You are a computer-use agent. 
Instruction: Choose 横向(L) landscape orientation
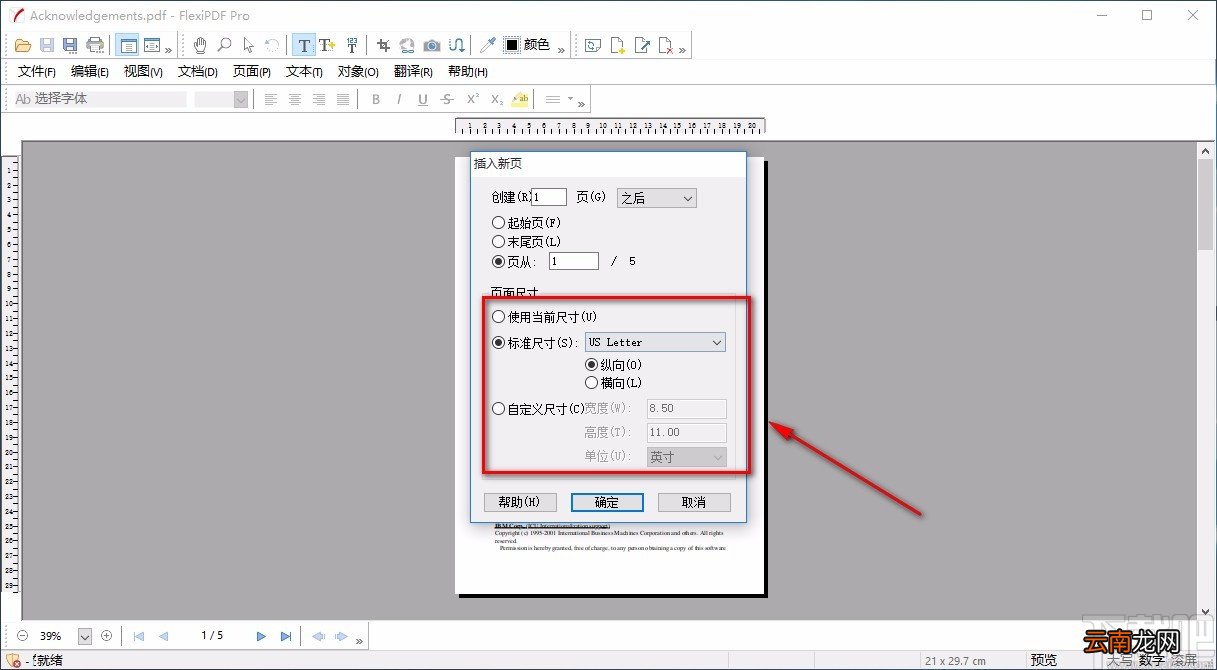click(x=591, y=382)
